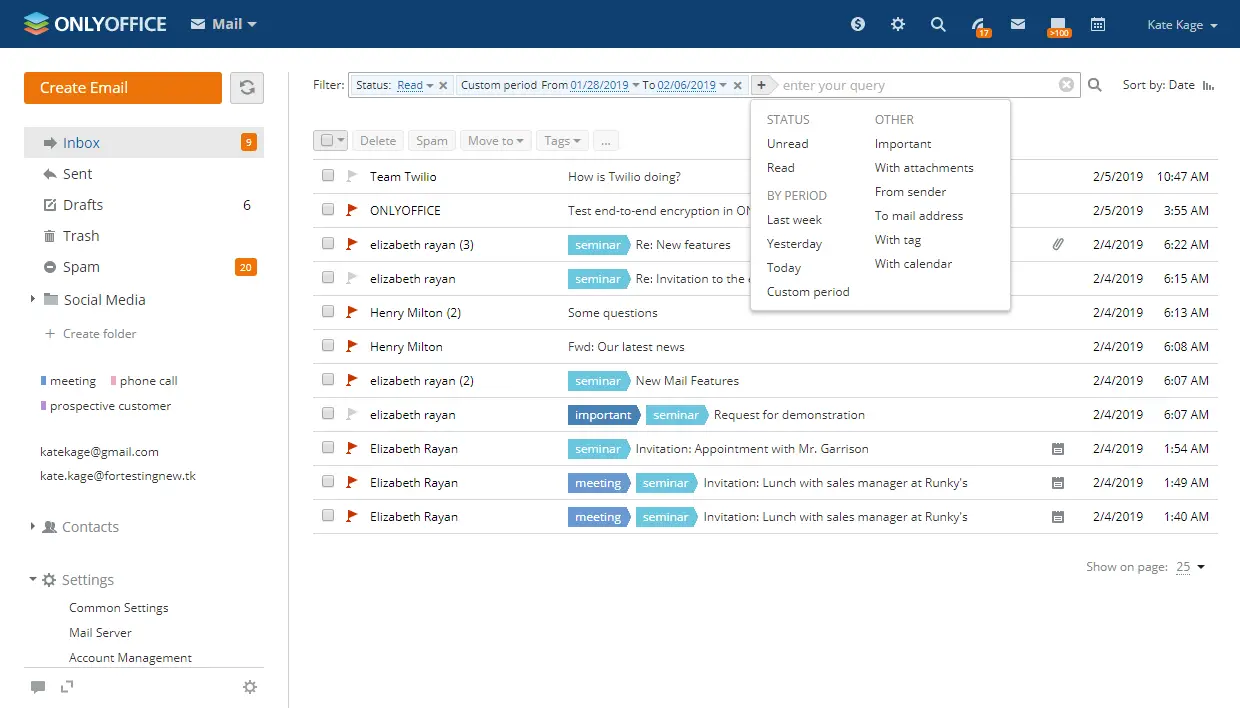Screen dimensions: 1240x708
Task: Check the Fwd: Our latest news checkbox
Action: [327, 346]
